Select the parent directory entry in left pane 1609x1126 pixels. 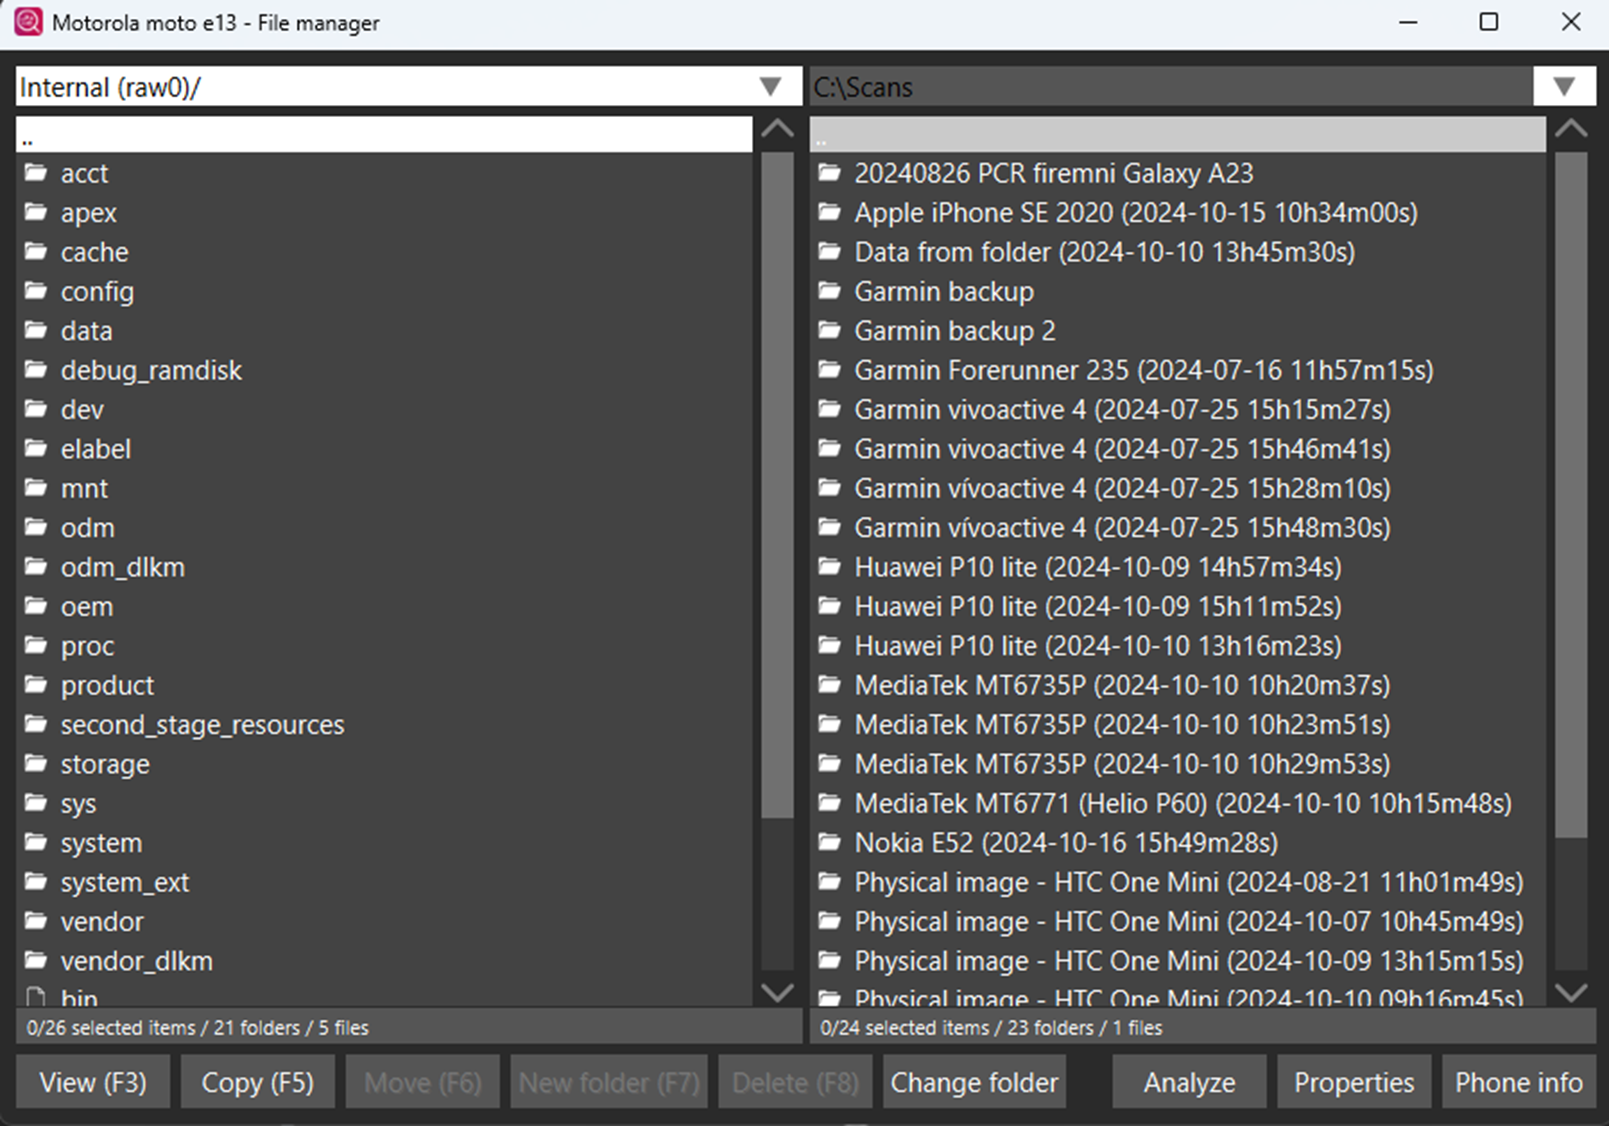384,136
